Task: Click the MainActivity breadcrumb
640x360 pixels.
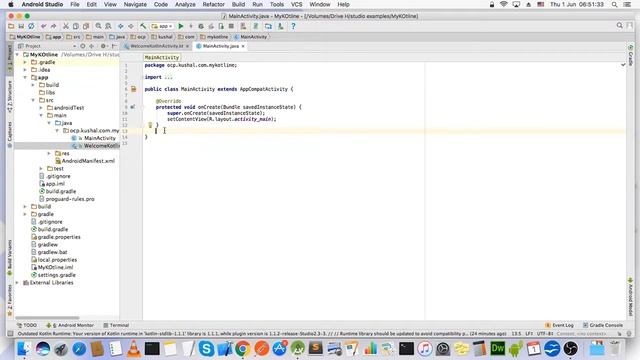Action: [x=251, y=37]
